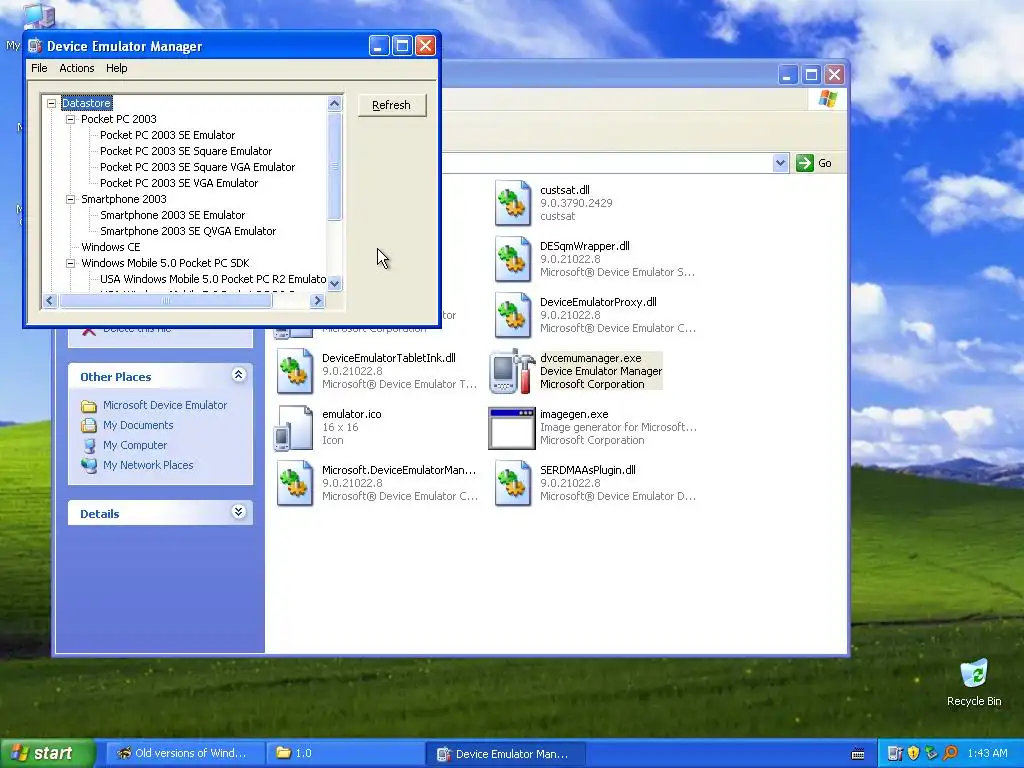Click Microsoft Device Emulator folder icon
Image resolution: width=1024 pixels, height=768 pixels.
pyautogui.click(x=89, y=406)
